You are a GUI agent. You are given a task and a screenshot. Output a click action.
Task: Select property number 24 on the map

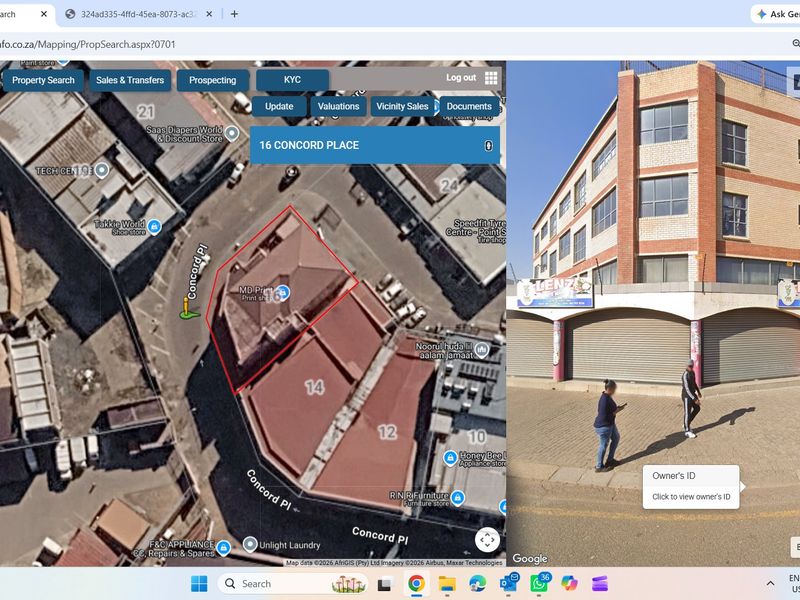pyautogui.click(x=449, y=185)
